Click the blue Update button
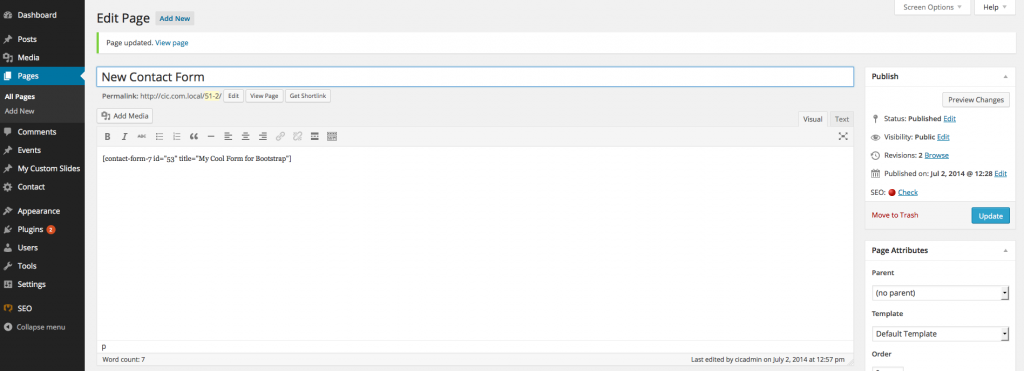Screen dimensions: 1024x371 [x=990, y=216]
